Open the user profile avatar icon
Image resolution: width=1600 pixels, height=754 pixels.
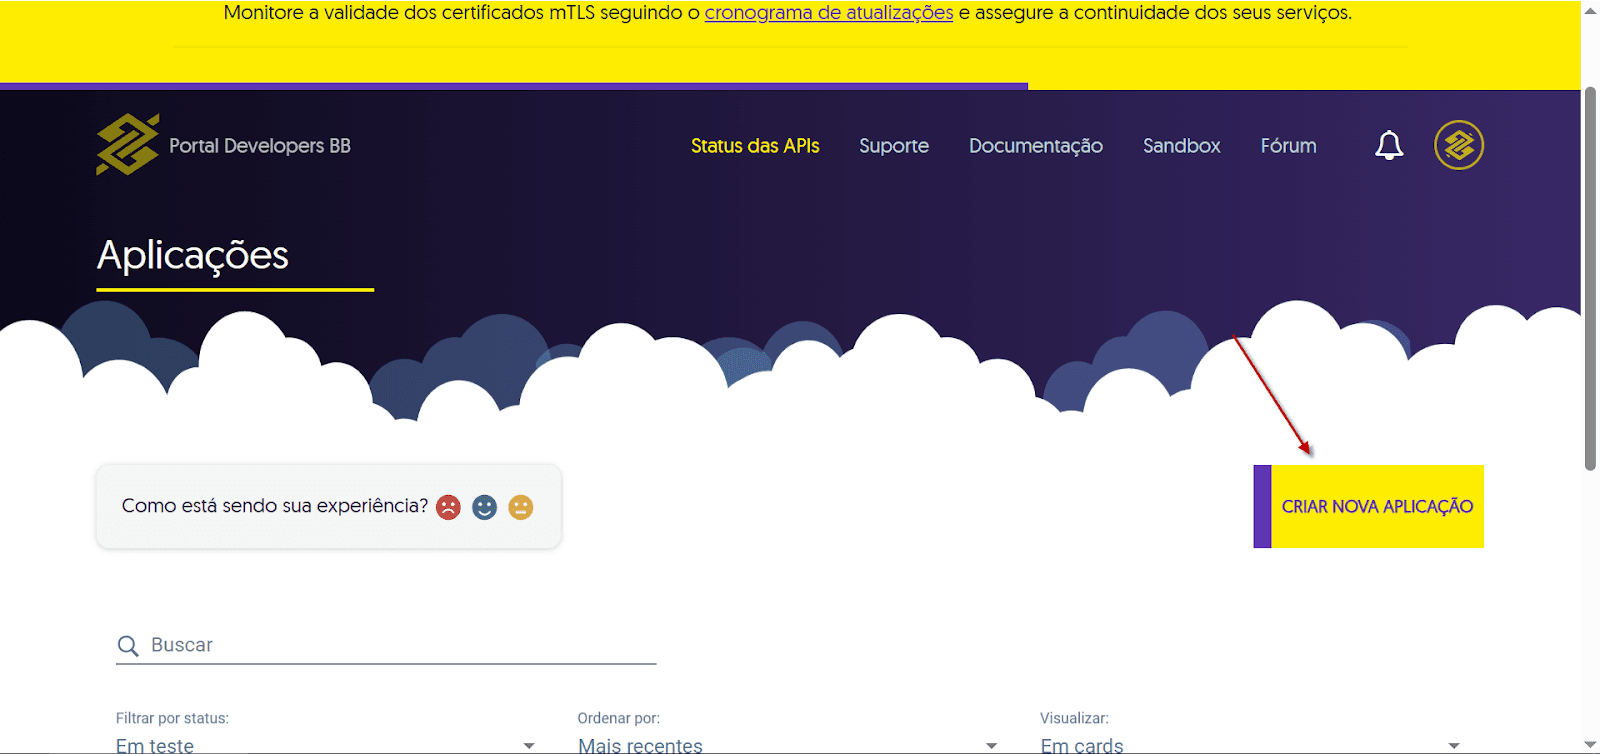point(1459,145)
